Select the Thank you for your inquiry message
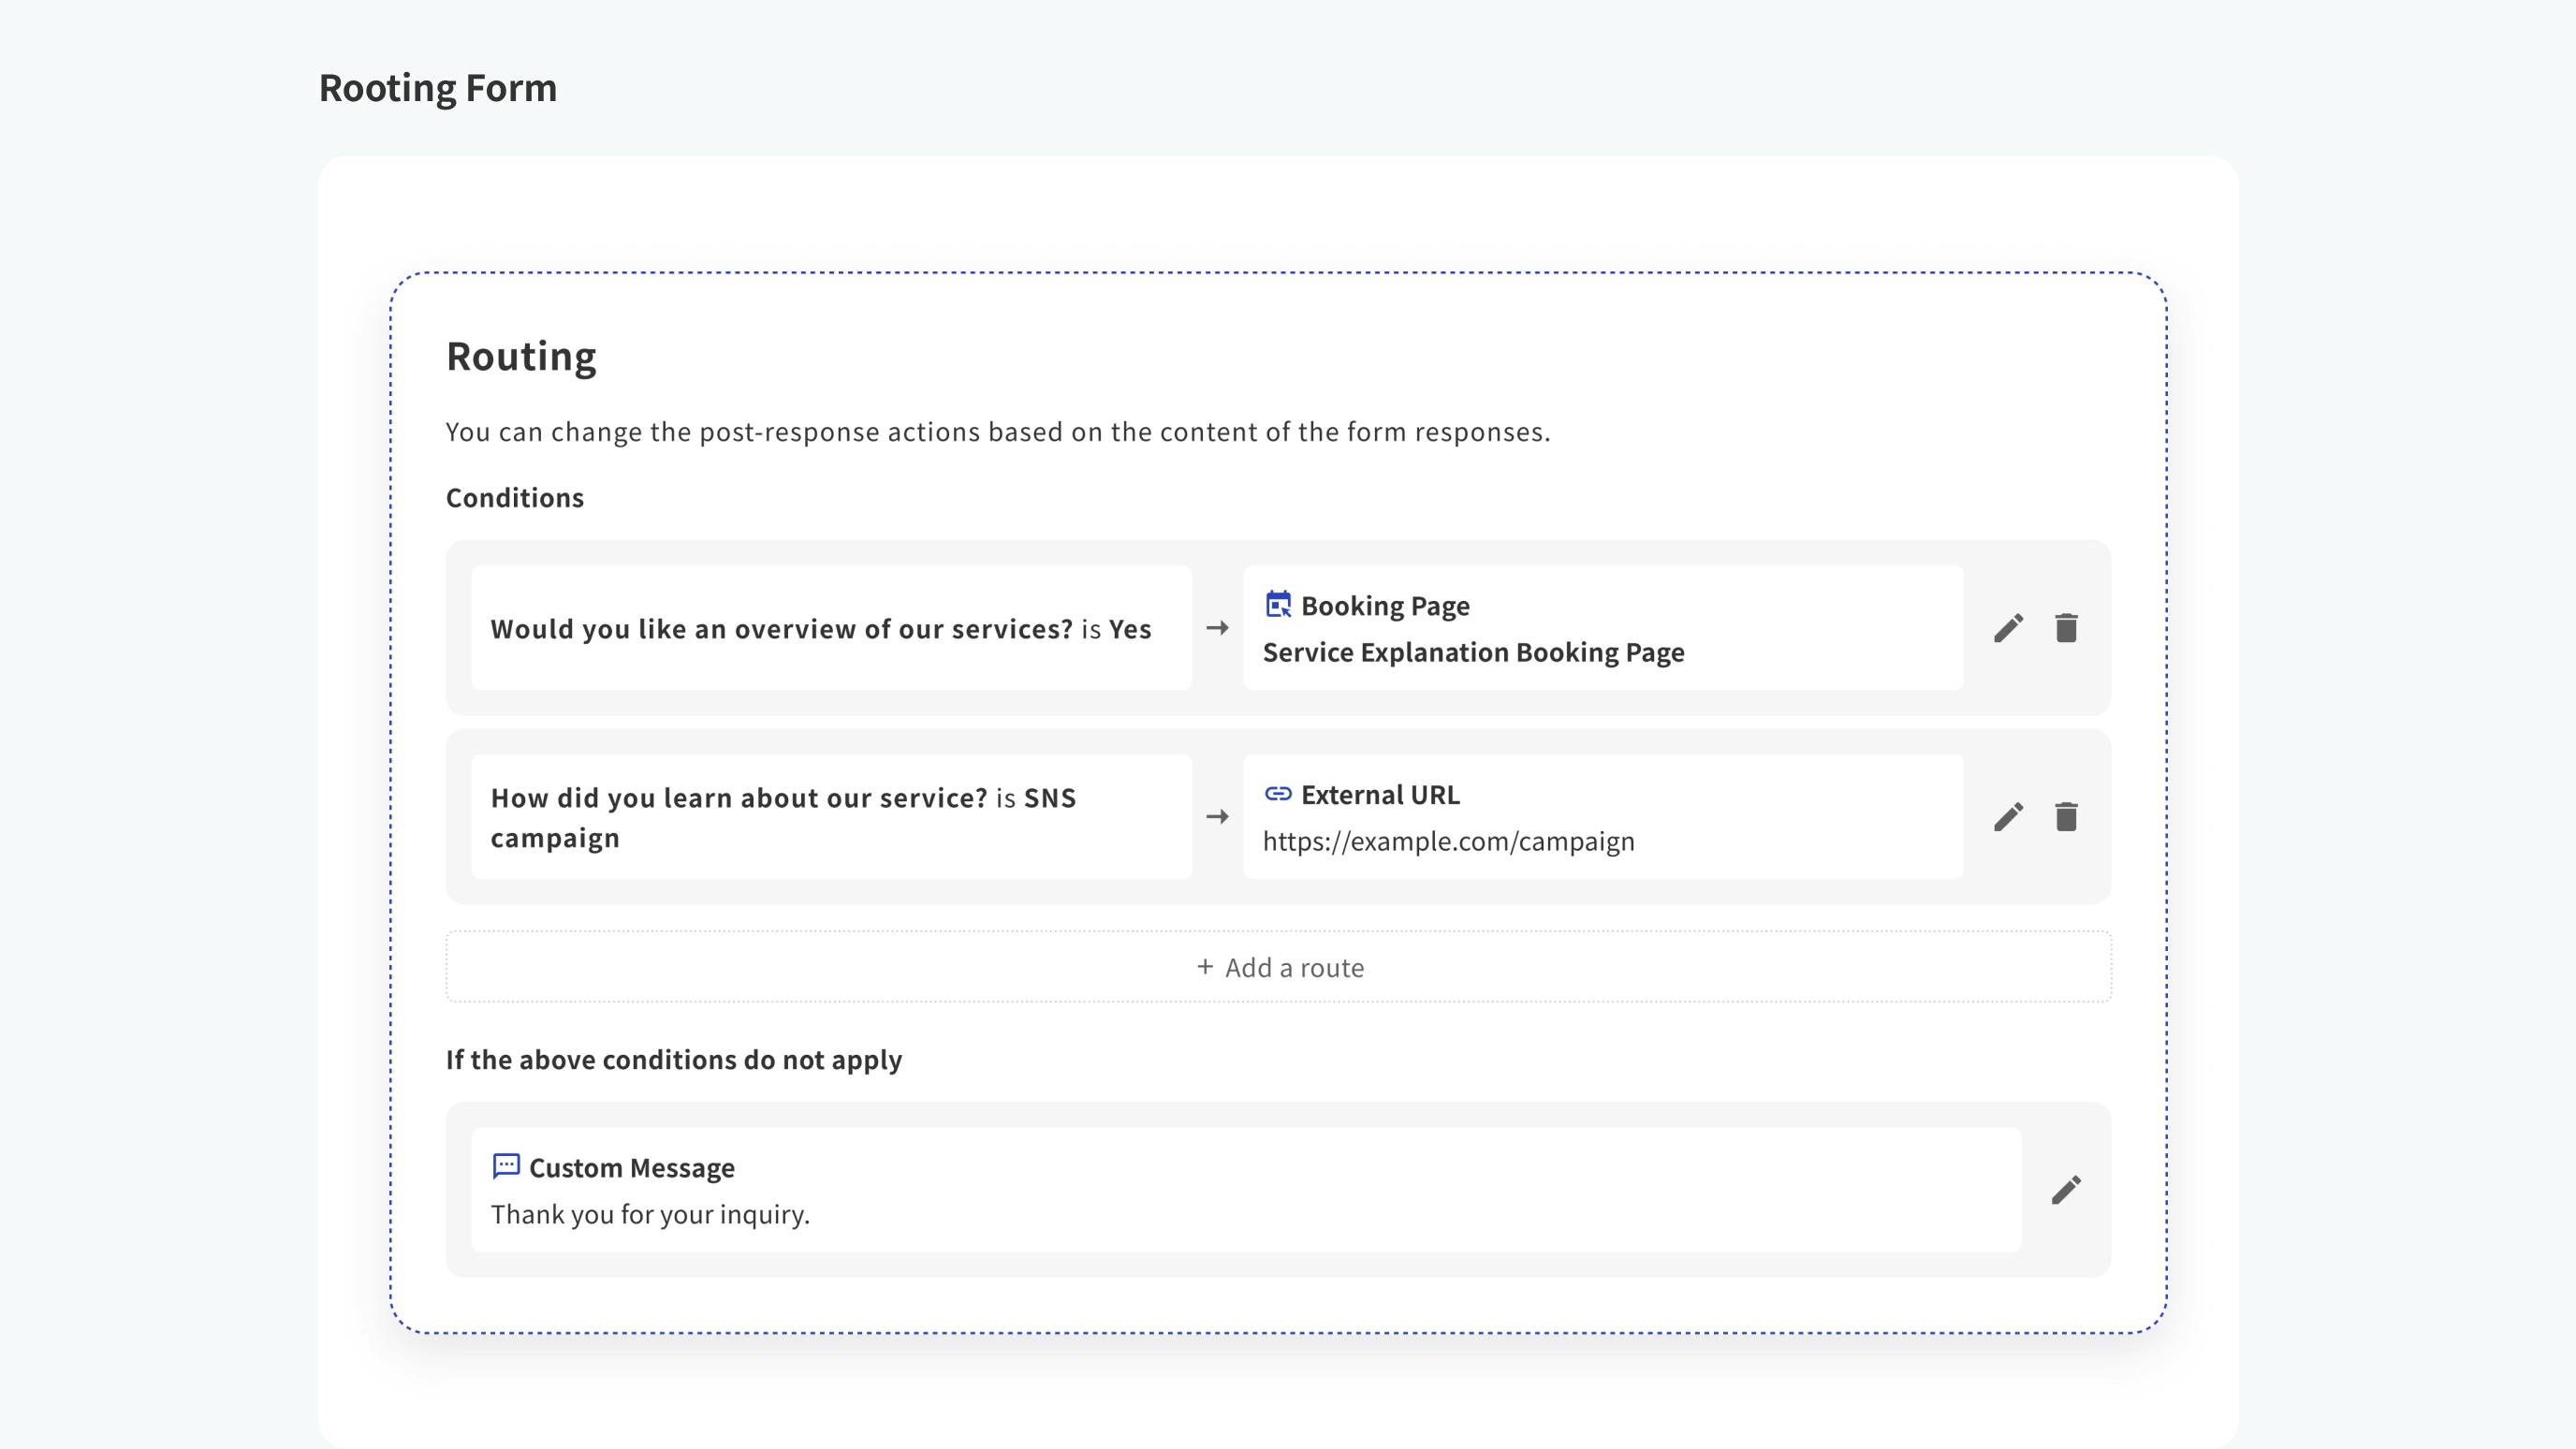This screenshot has width=2576, height=1449. coord(650,1214)
